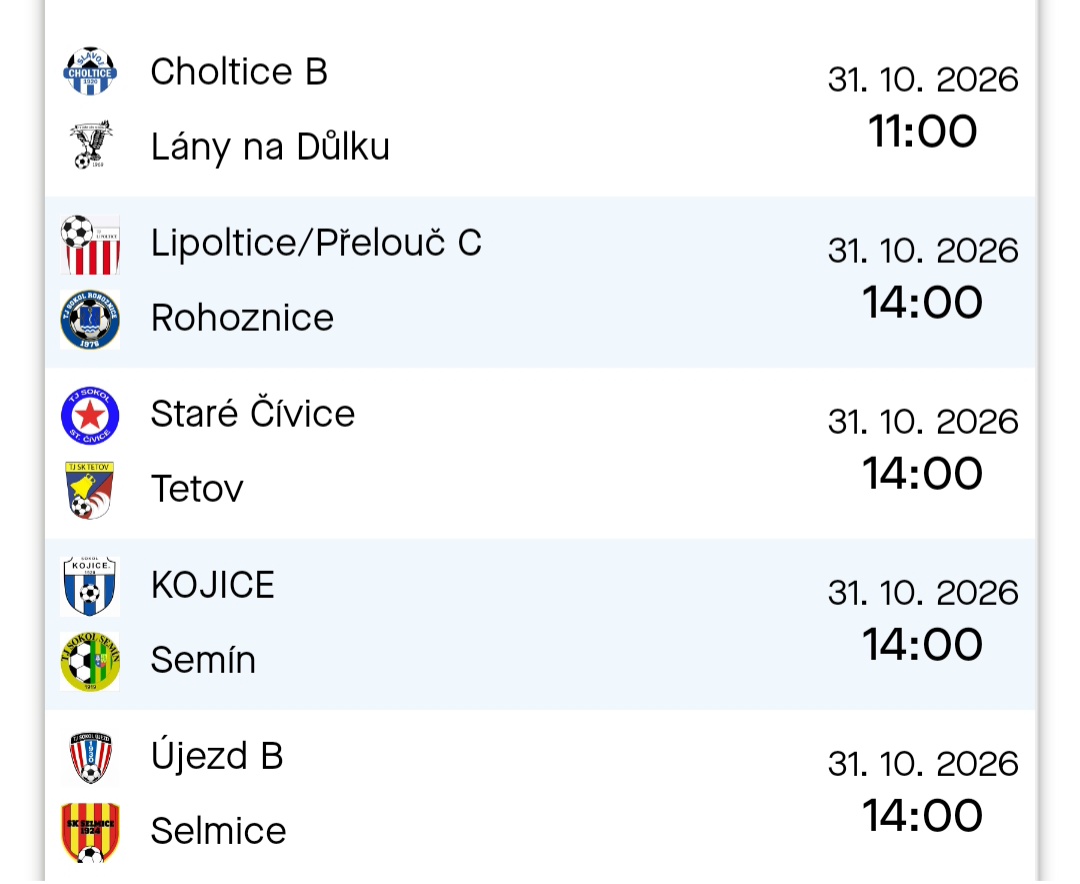
Task: Open the KOJICE blue striped crest
Action: (x=90, y=586)
